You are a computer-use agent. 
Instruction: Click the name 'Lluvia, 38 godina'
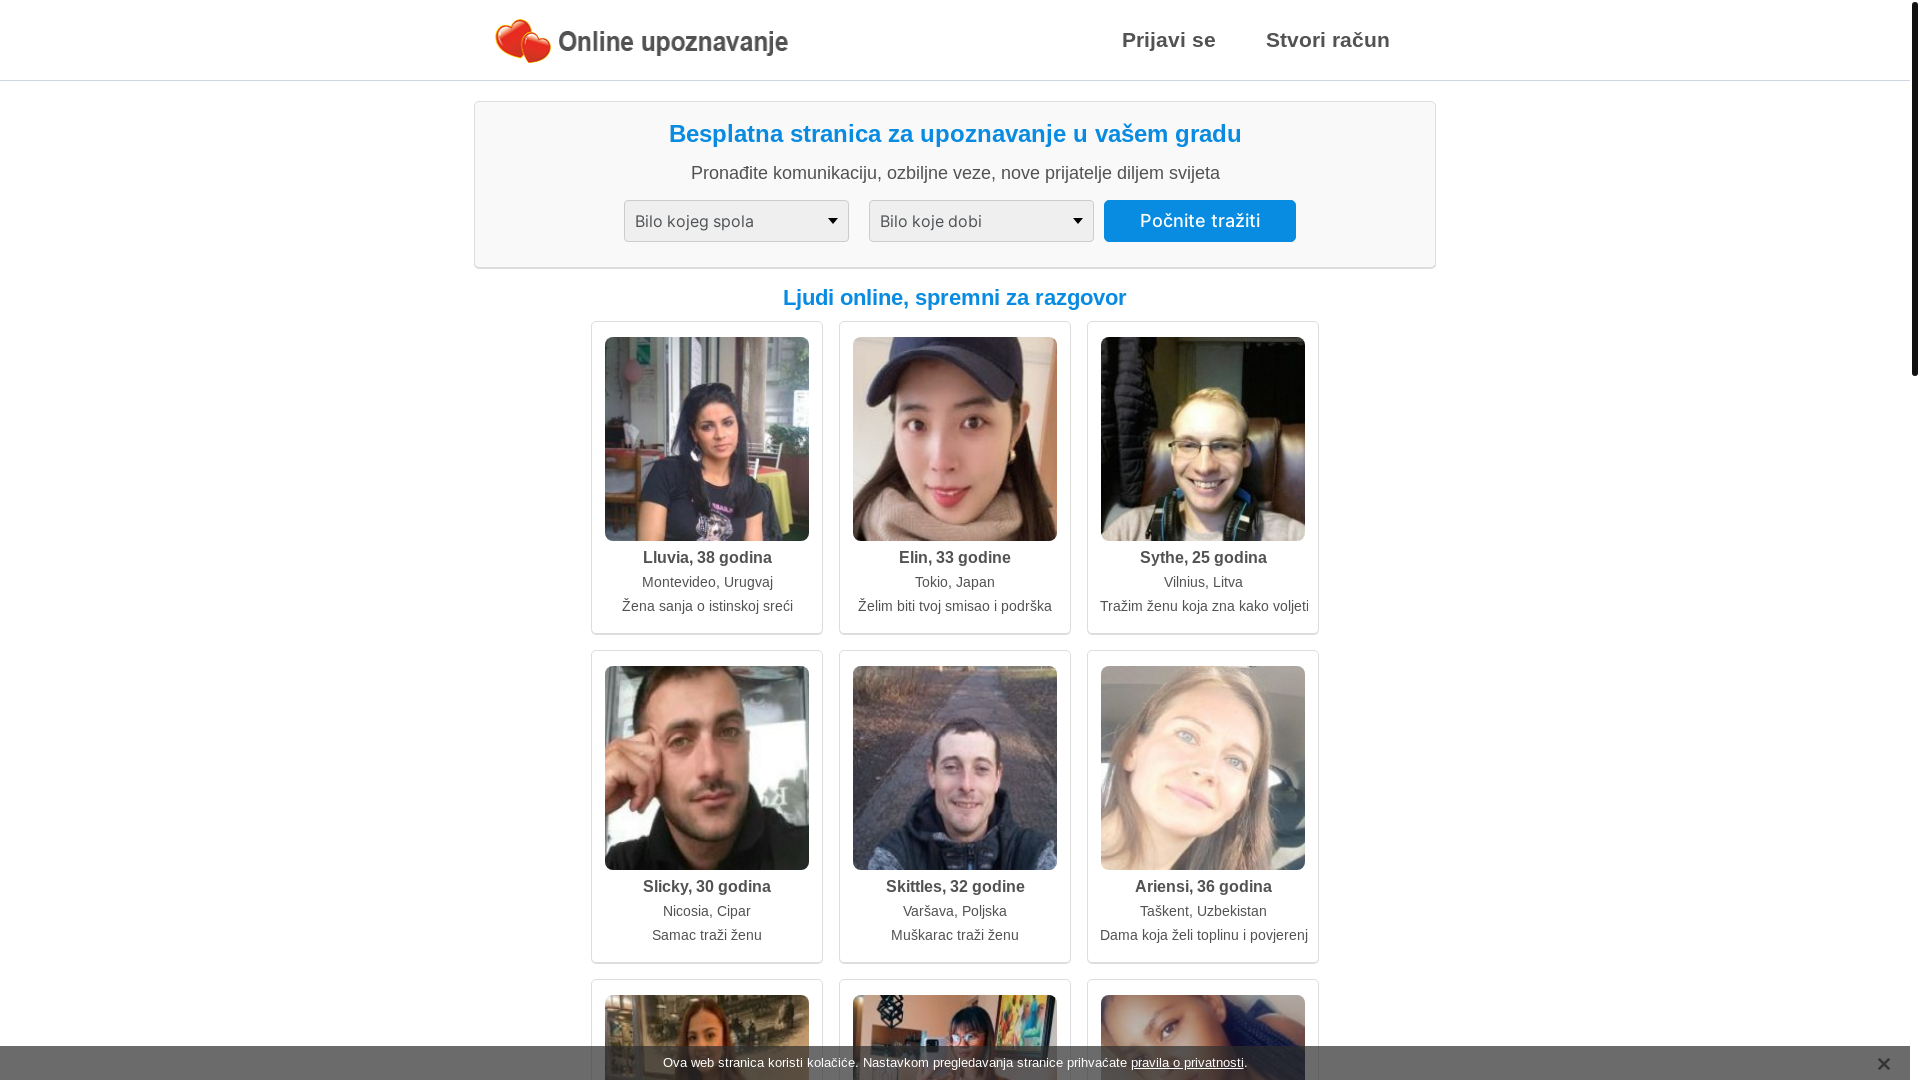[x=707, y=558]
